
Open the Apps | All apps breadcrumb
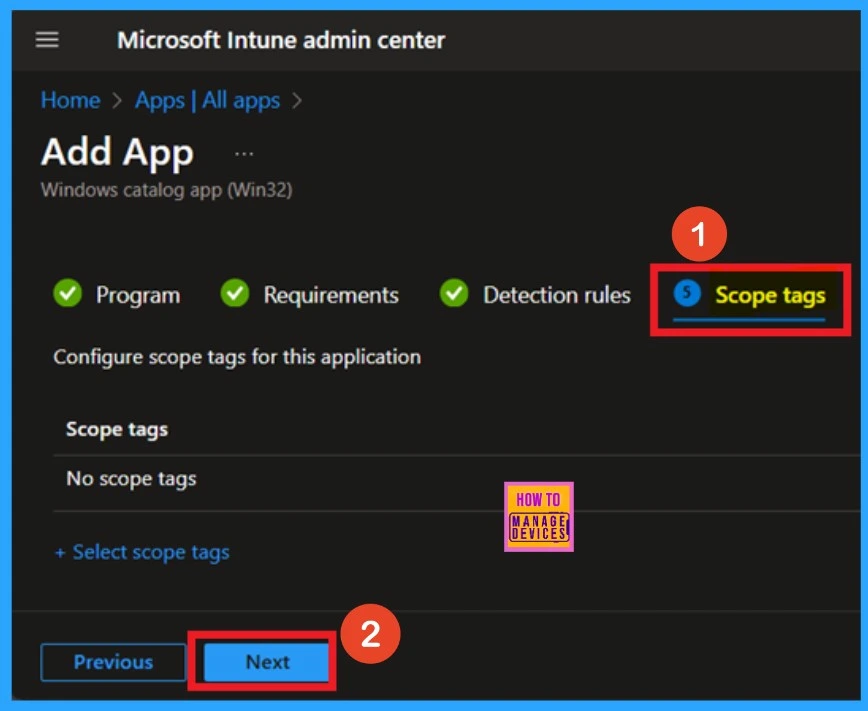click(x=208, y=101)
